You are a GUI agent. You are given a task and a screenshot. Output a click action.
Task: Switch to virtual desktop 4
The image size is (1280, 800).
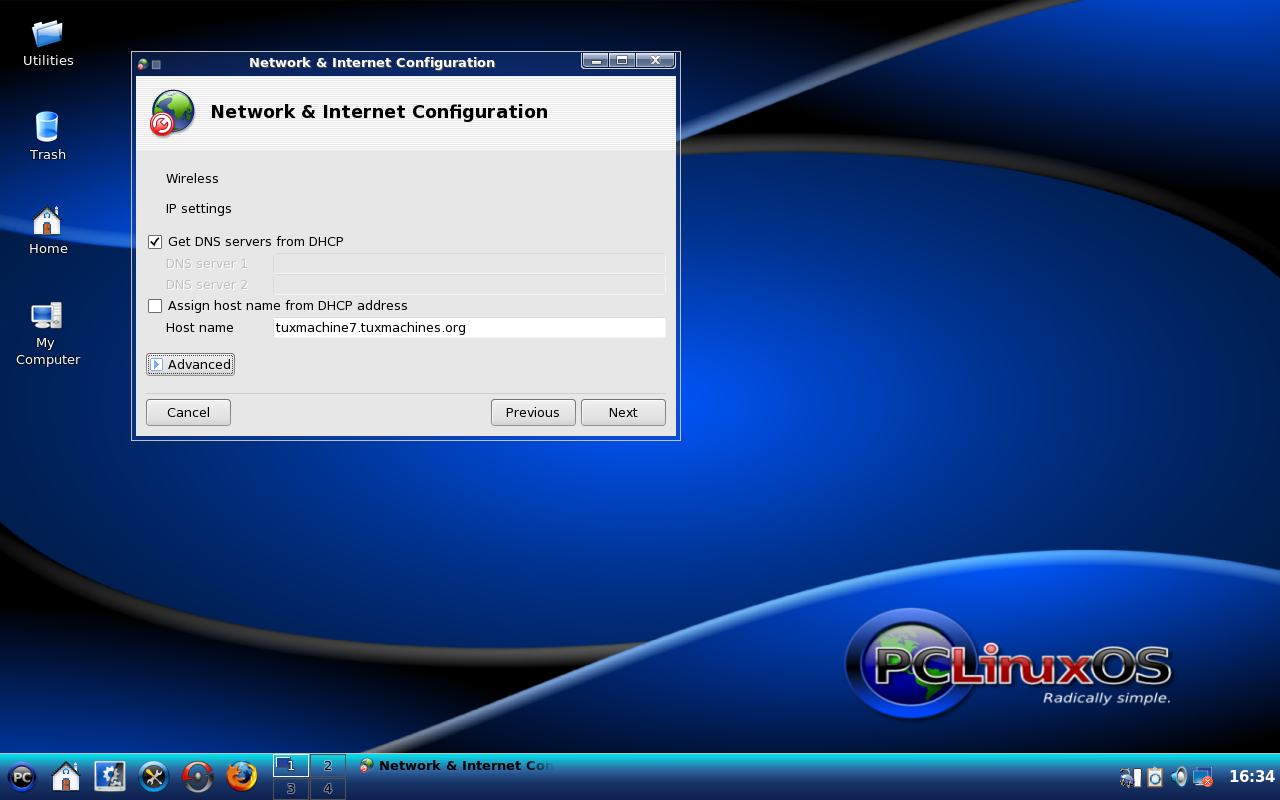tap(327, 789)
